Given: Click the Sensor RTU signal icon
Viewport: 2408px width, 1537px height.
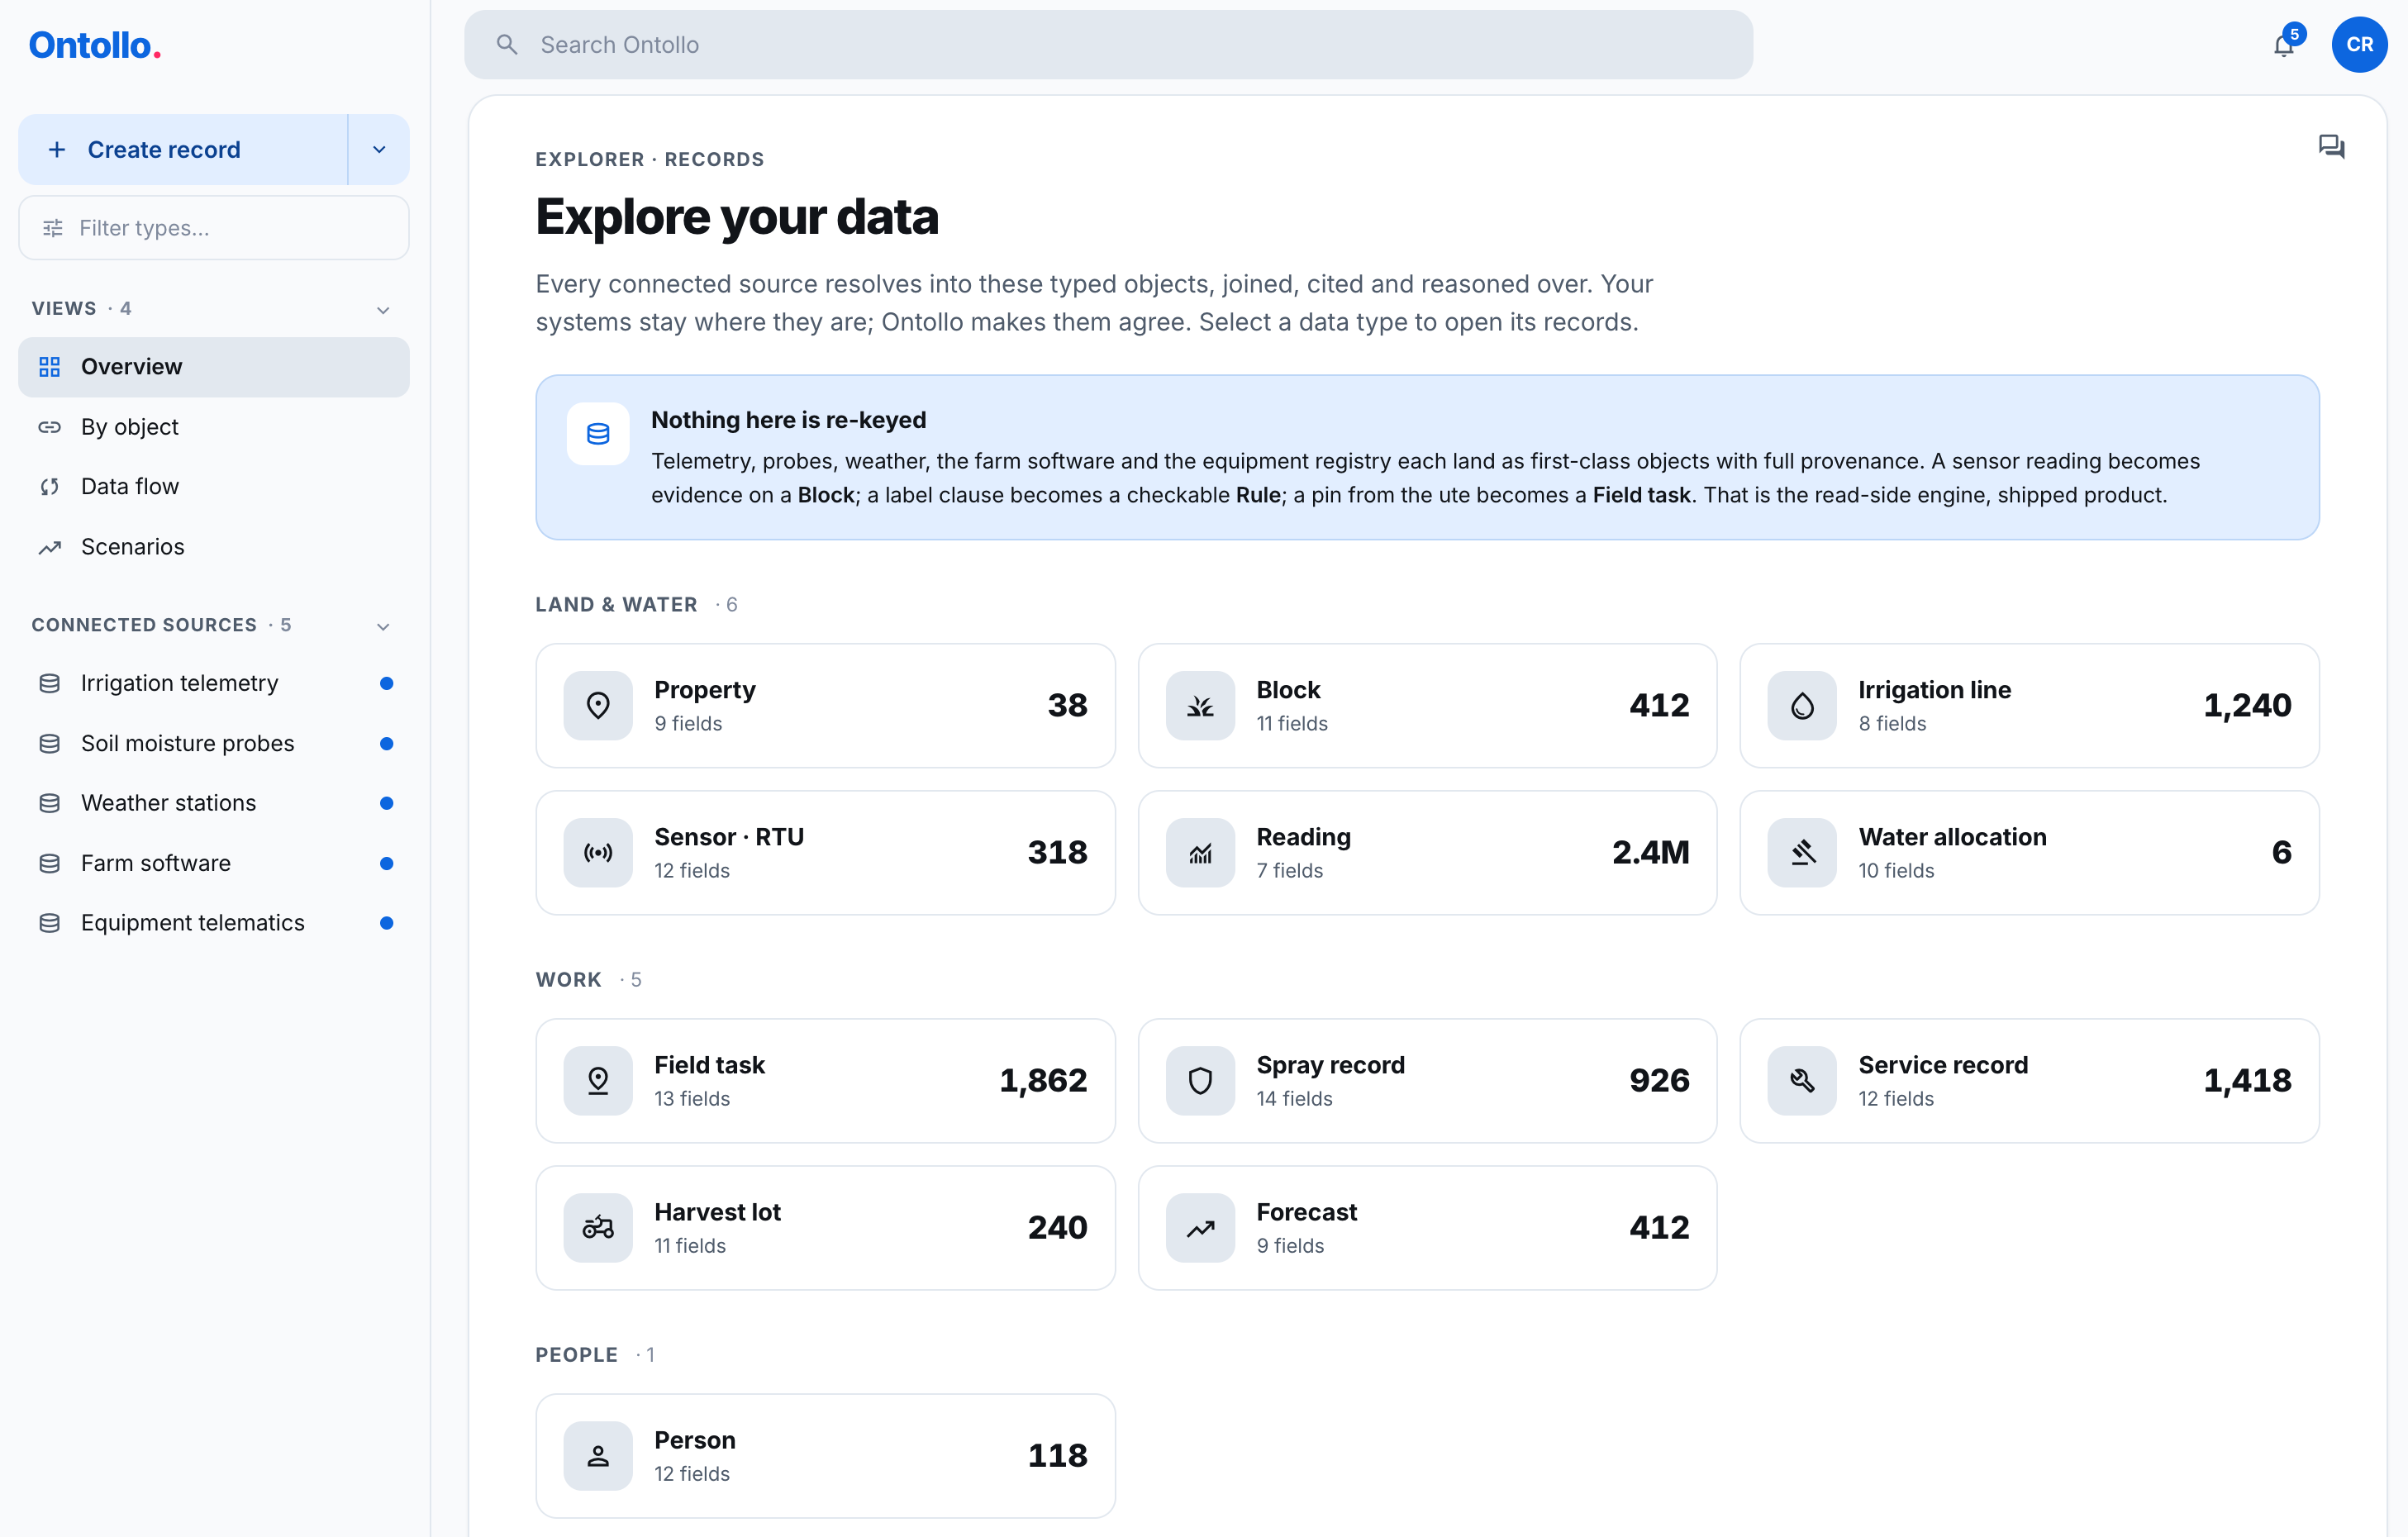Looking at the screenshot, I should 598,852.
